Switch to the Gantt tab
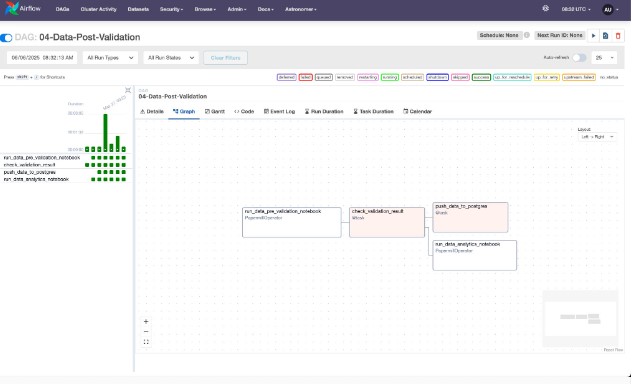634x384 pixels. click(215, 112)
